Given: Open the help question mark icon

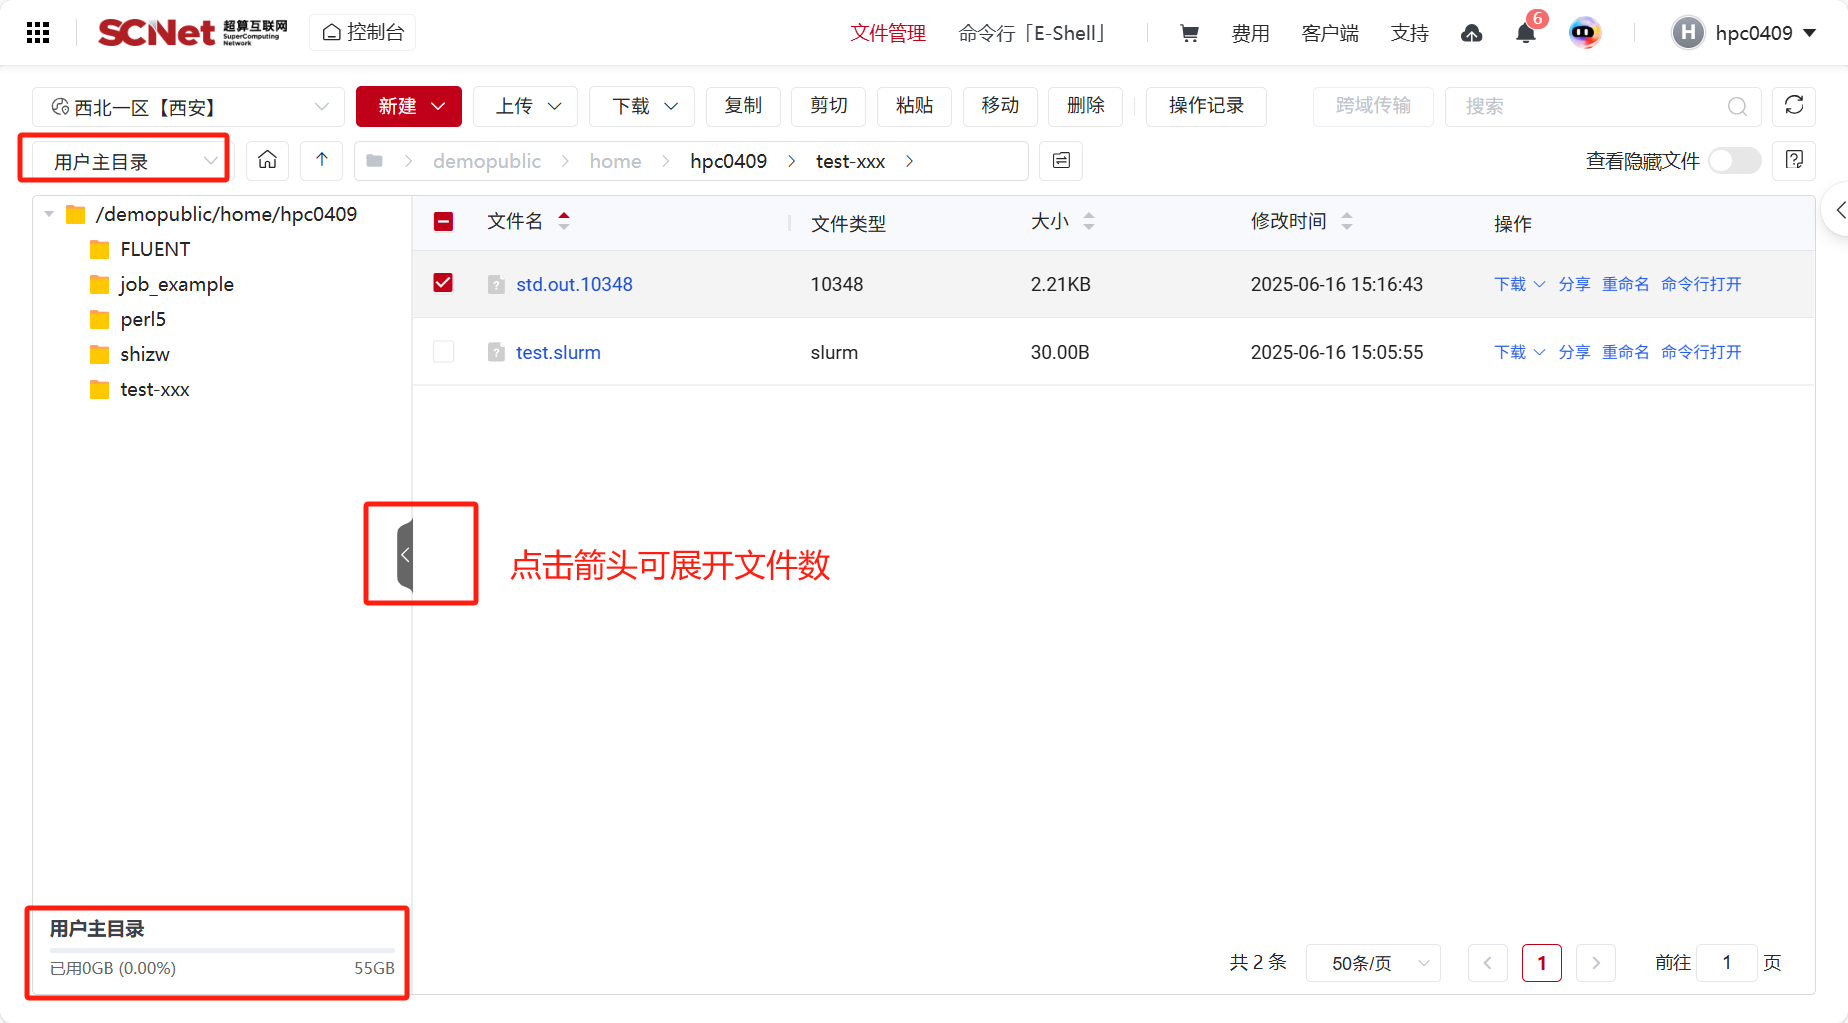Looking at the screenshot, I should pyautogui.click(x=1793, y=160).
